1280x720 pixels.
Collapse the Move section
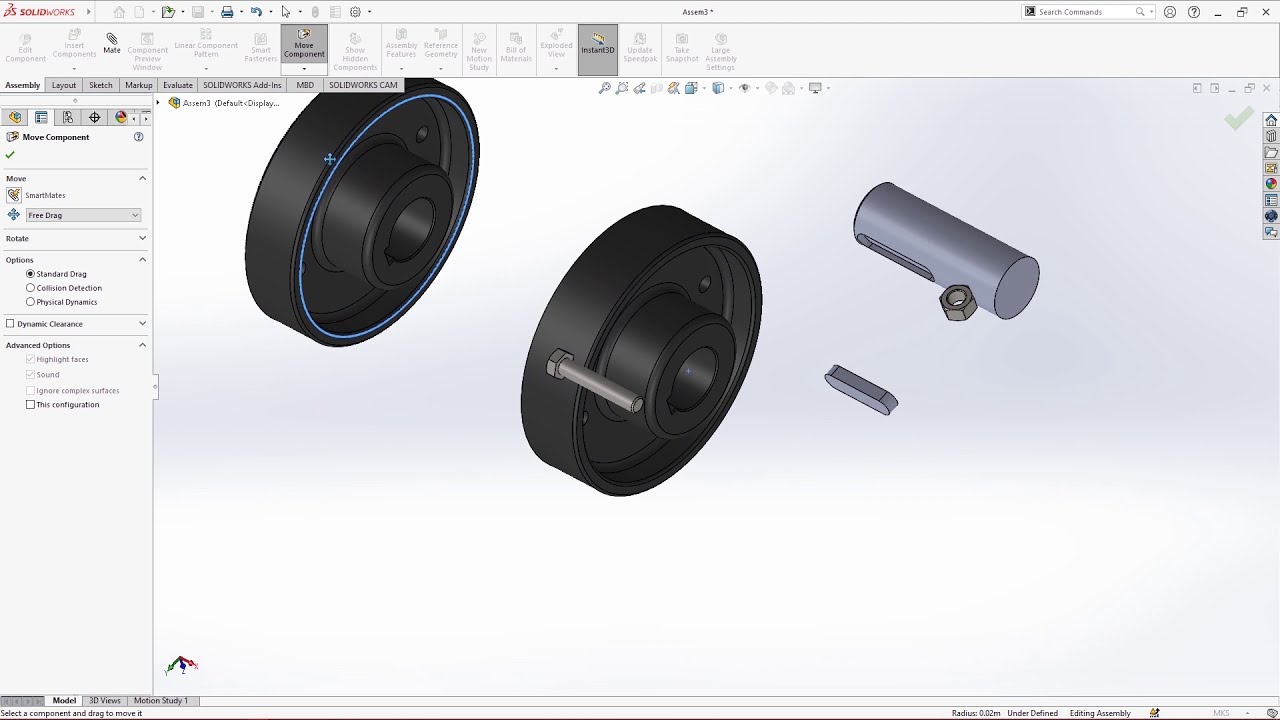142,178
